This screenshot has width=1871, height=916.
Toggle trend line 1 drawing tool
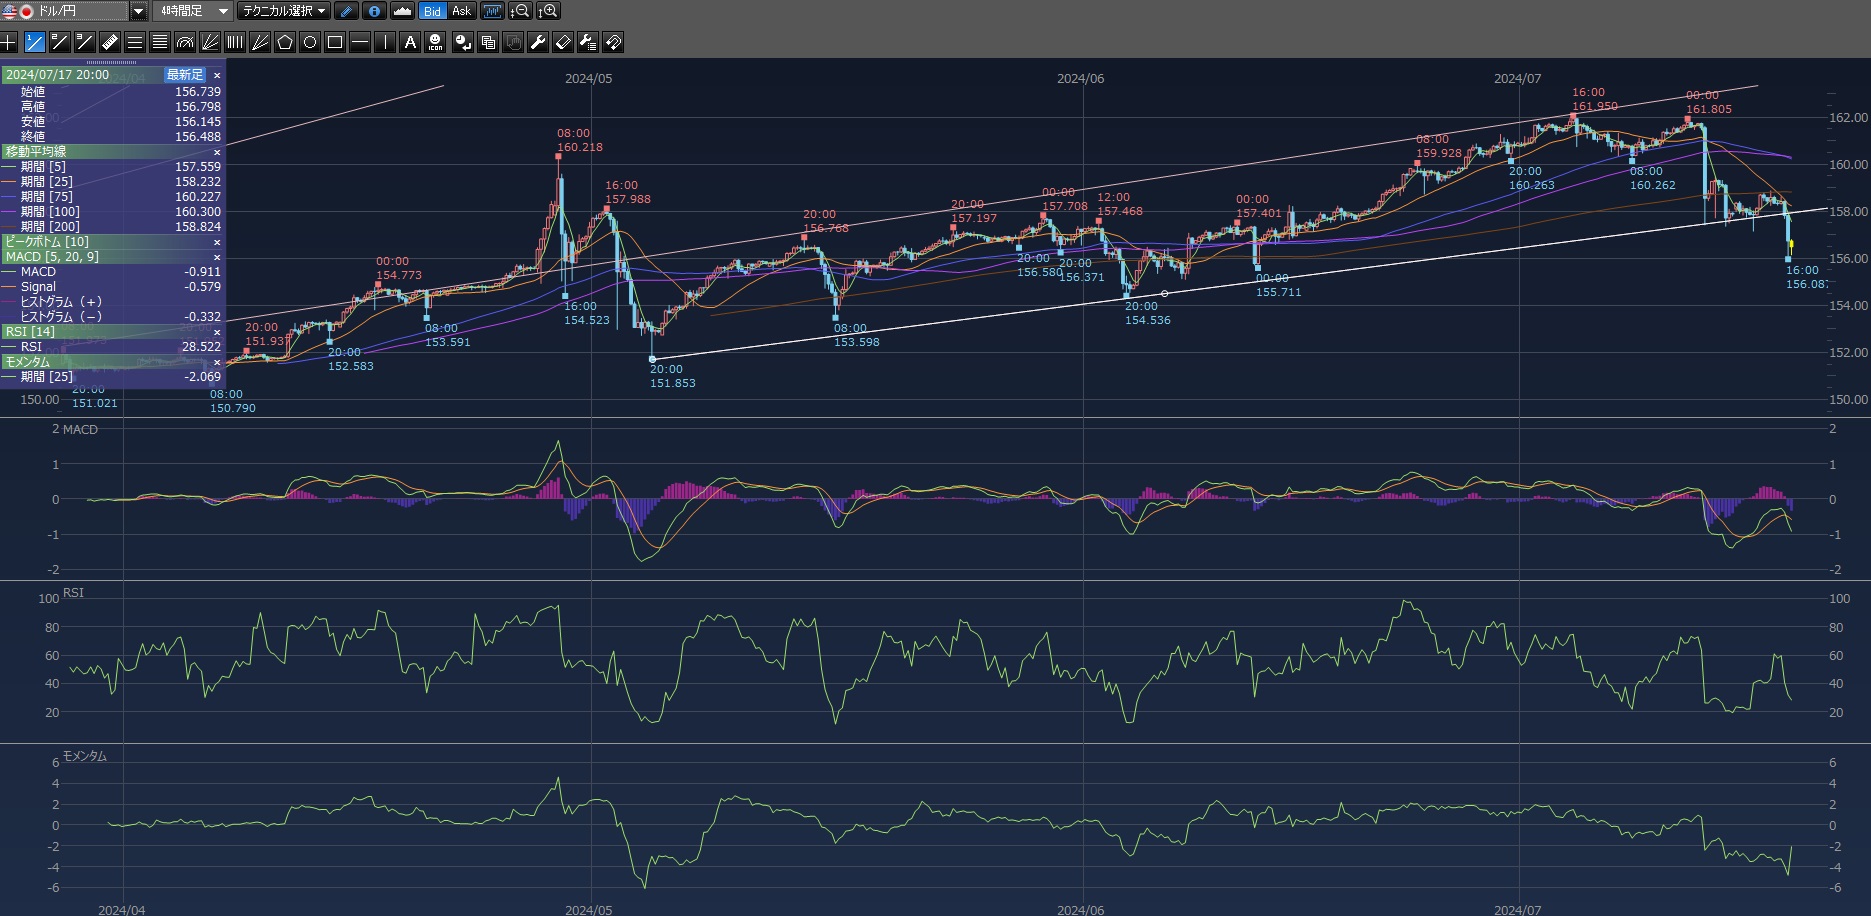(x=35, y=42)
